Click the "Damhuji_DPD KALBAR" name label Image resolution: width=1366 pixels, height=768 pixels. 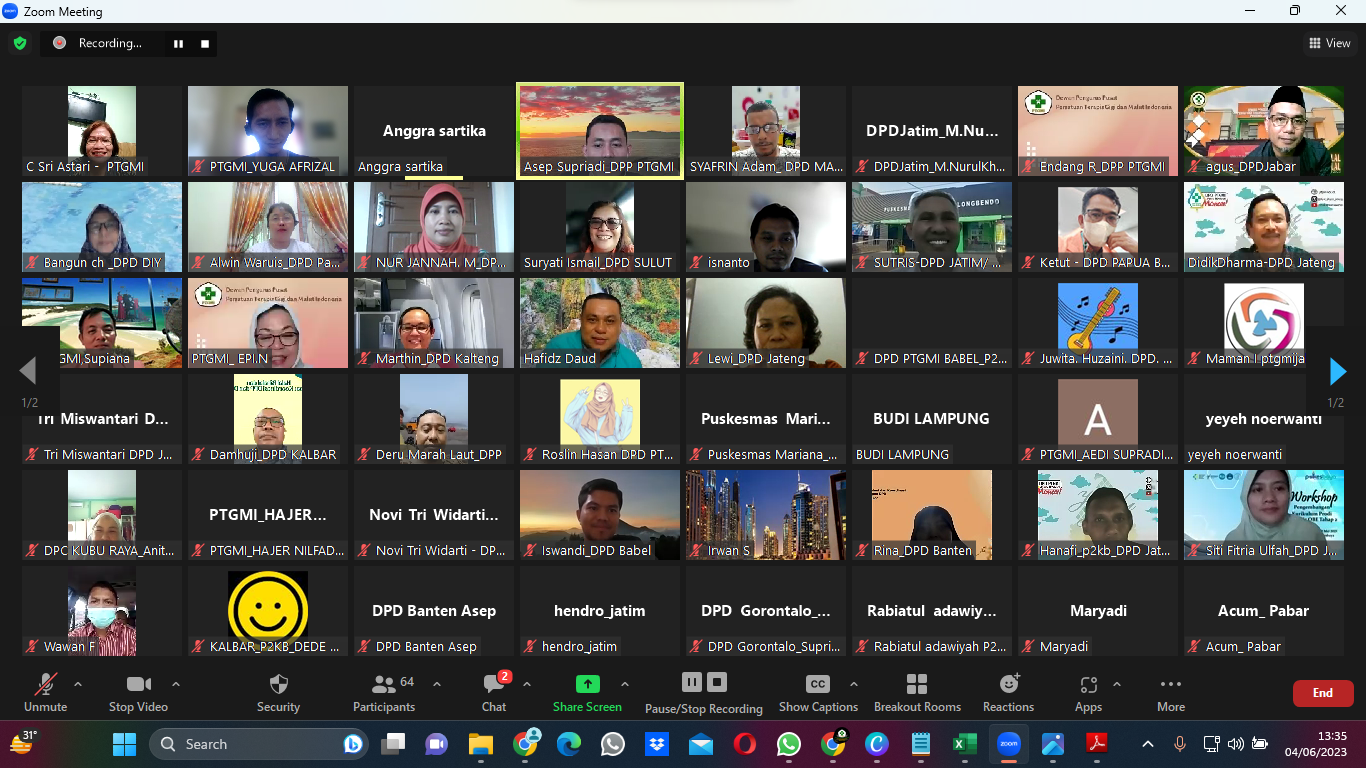pyautogui.click(x=273, y=455)
